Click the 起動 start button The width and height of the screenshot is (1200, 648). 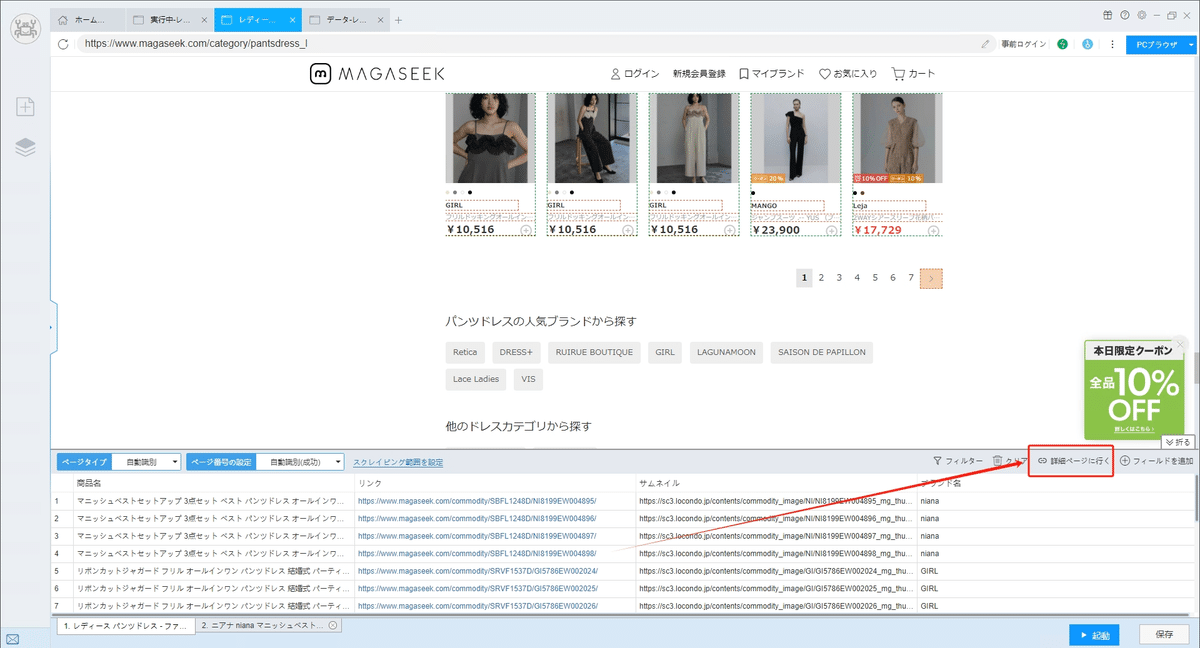click(1093, 634)
